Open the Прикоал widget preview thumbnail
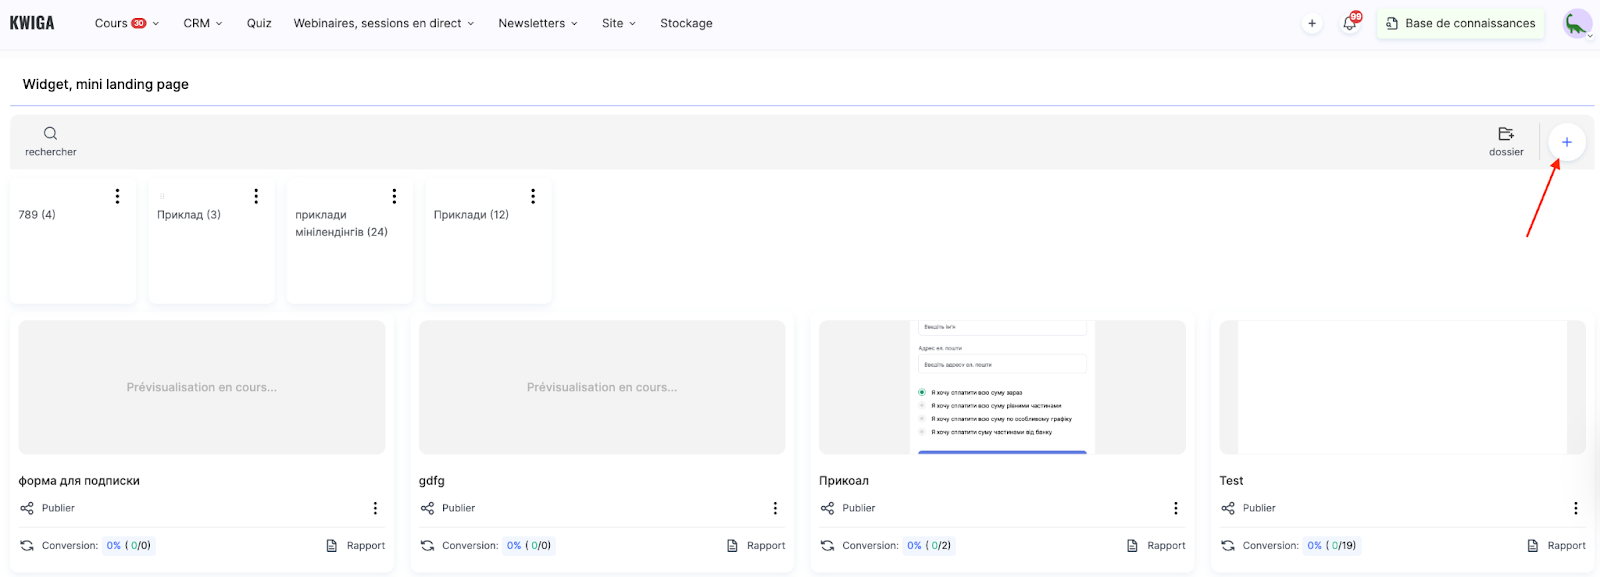 1002,387
